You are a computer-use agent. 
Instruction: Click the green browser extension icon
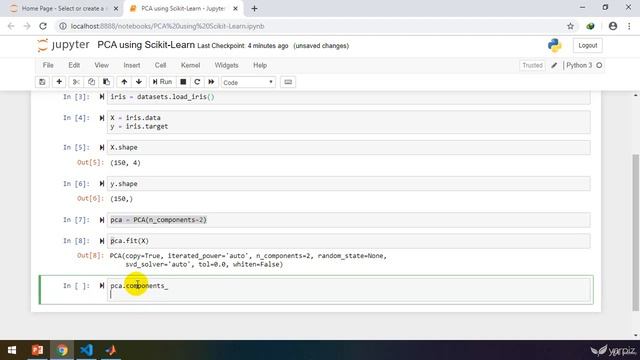590,26
